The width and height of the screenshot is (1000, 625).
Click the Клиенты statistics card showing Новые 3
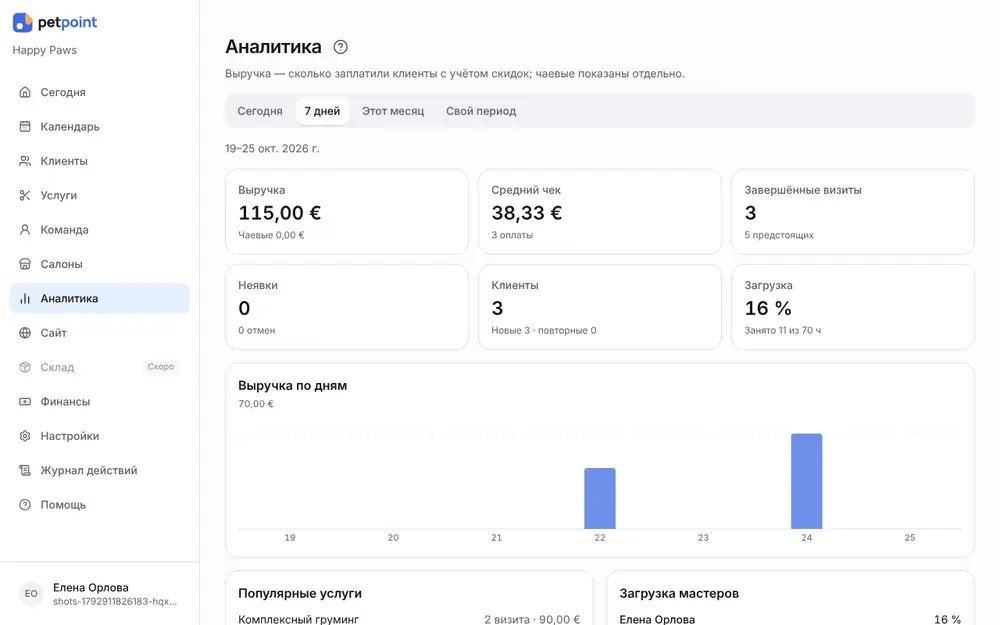pos(599,307)
